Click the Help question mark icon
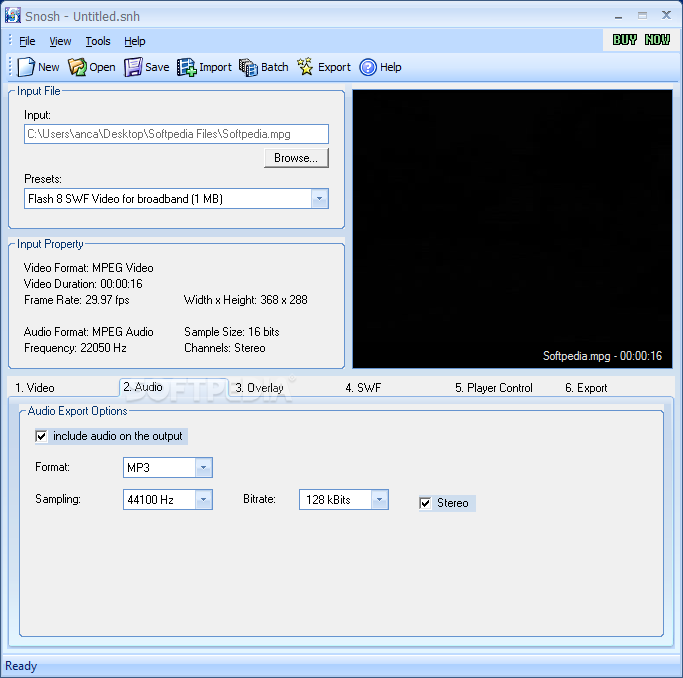 (368, 67)
